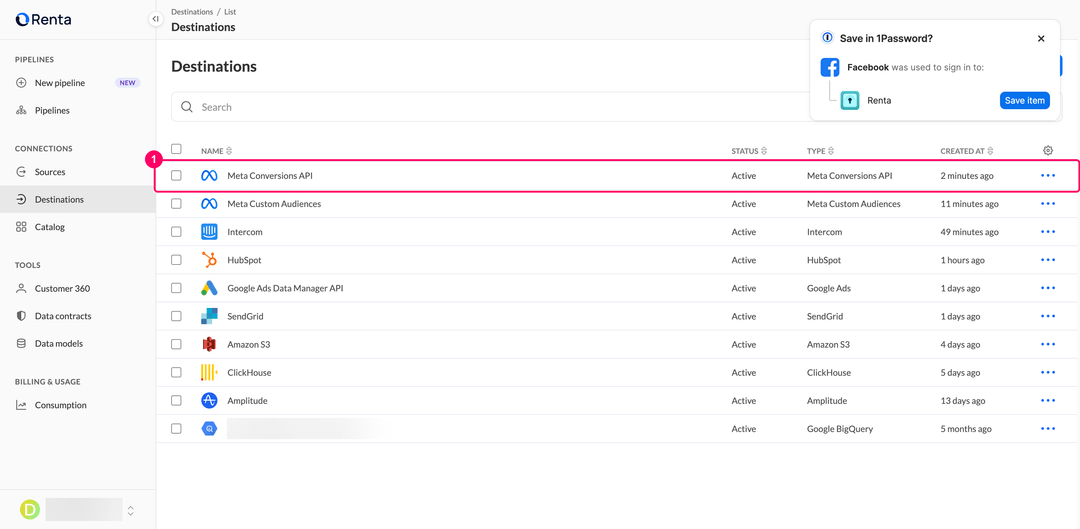Click the Renta key icon in 1Password popup
The image size is (1080, 529).
point(850,101)
